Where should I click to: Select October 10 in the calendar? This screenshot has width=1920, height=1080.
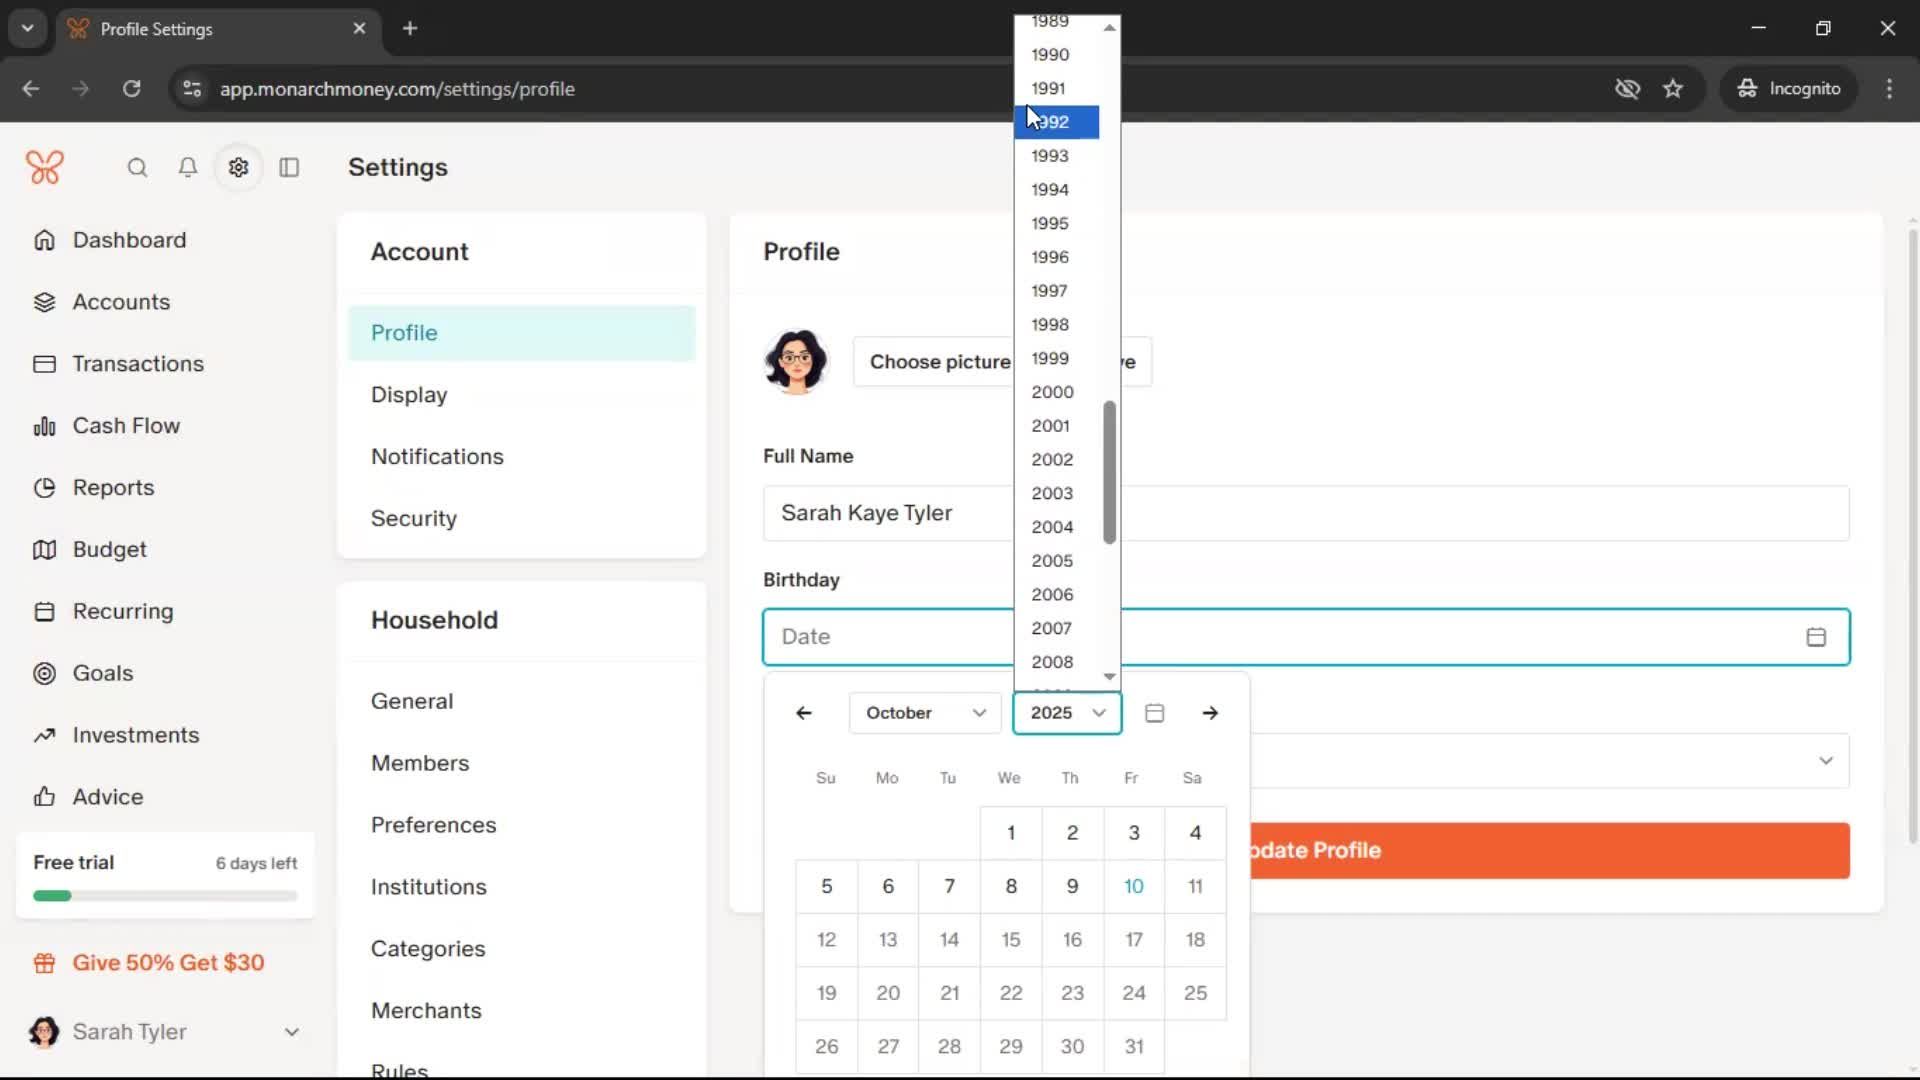click(1133, 886)
